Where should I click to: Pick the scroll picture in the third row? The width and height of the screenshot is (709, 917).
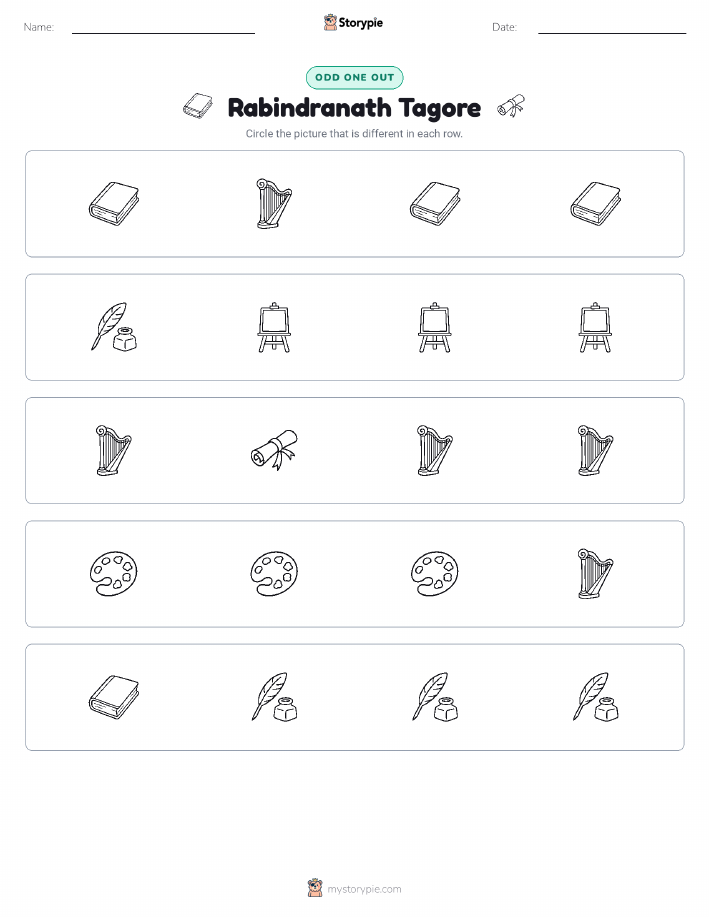click(x=274, y=450)
